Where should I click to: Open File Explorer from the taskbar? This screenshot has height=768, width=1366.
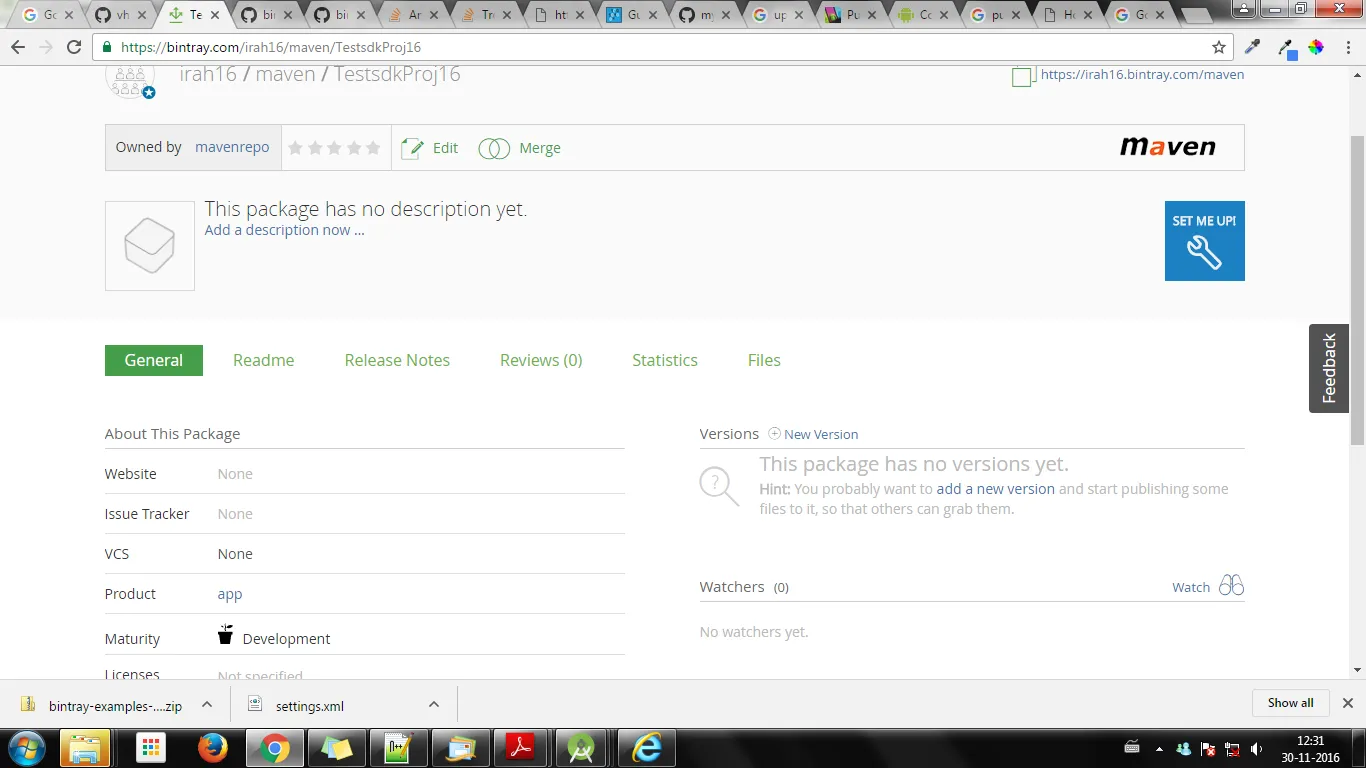click(85, 748)
